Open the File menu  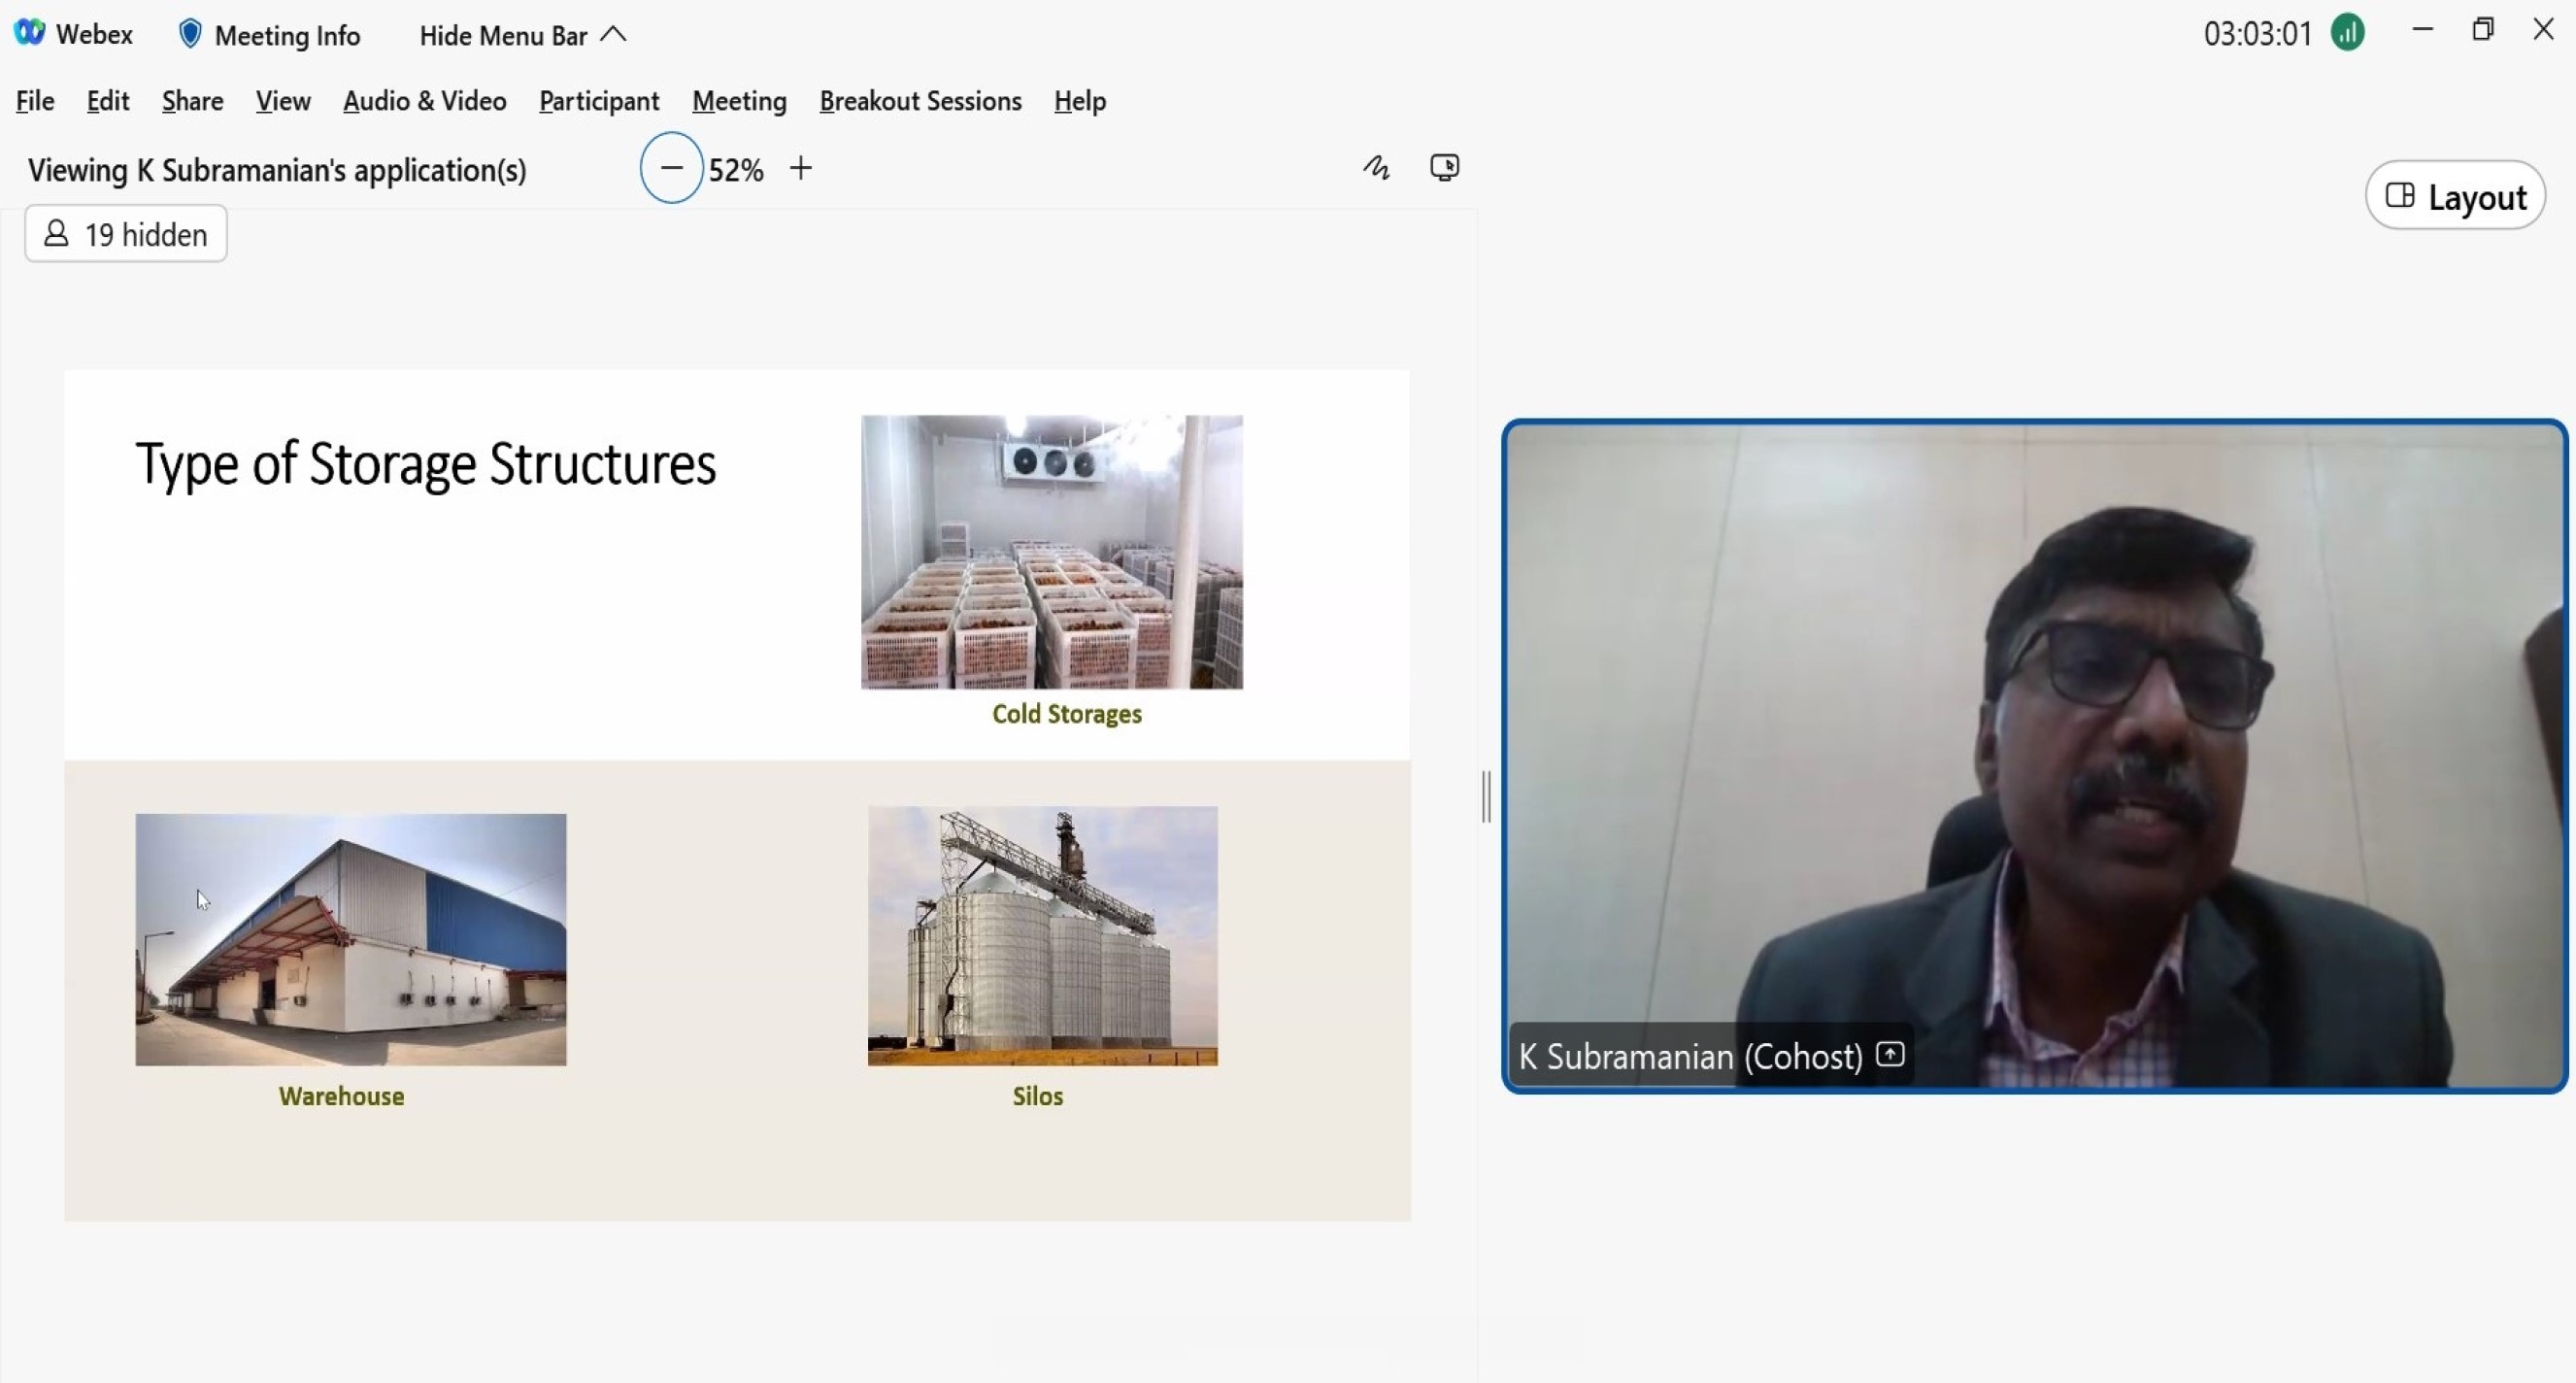pos(35,101)
